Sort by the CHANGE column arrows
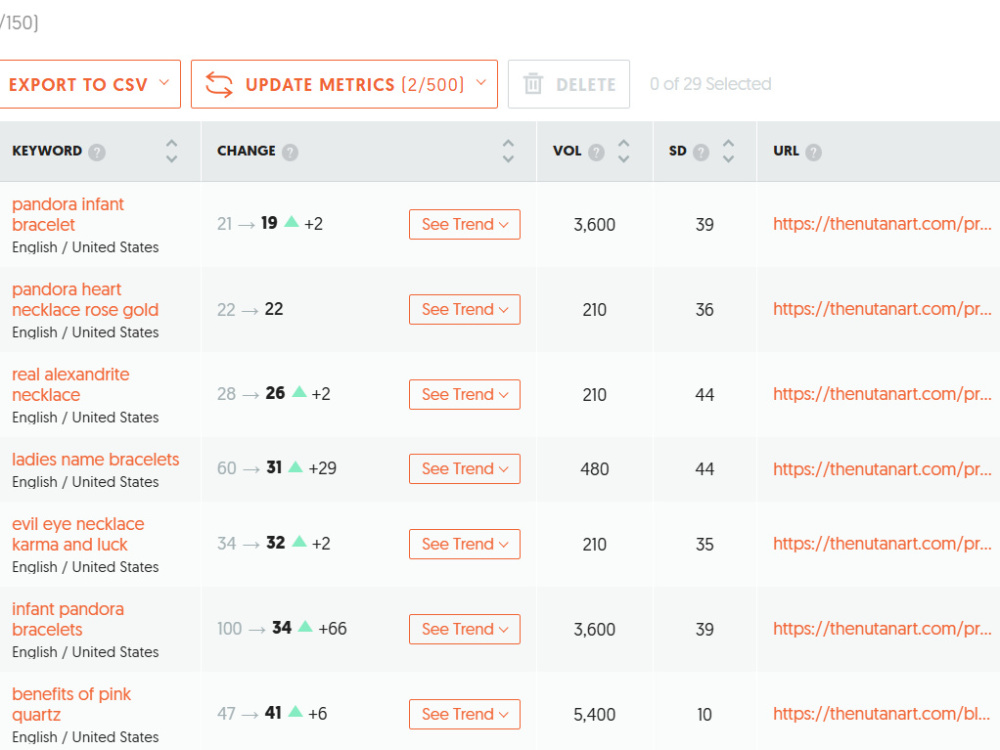1000x750 pixels. tap(508, 152)
